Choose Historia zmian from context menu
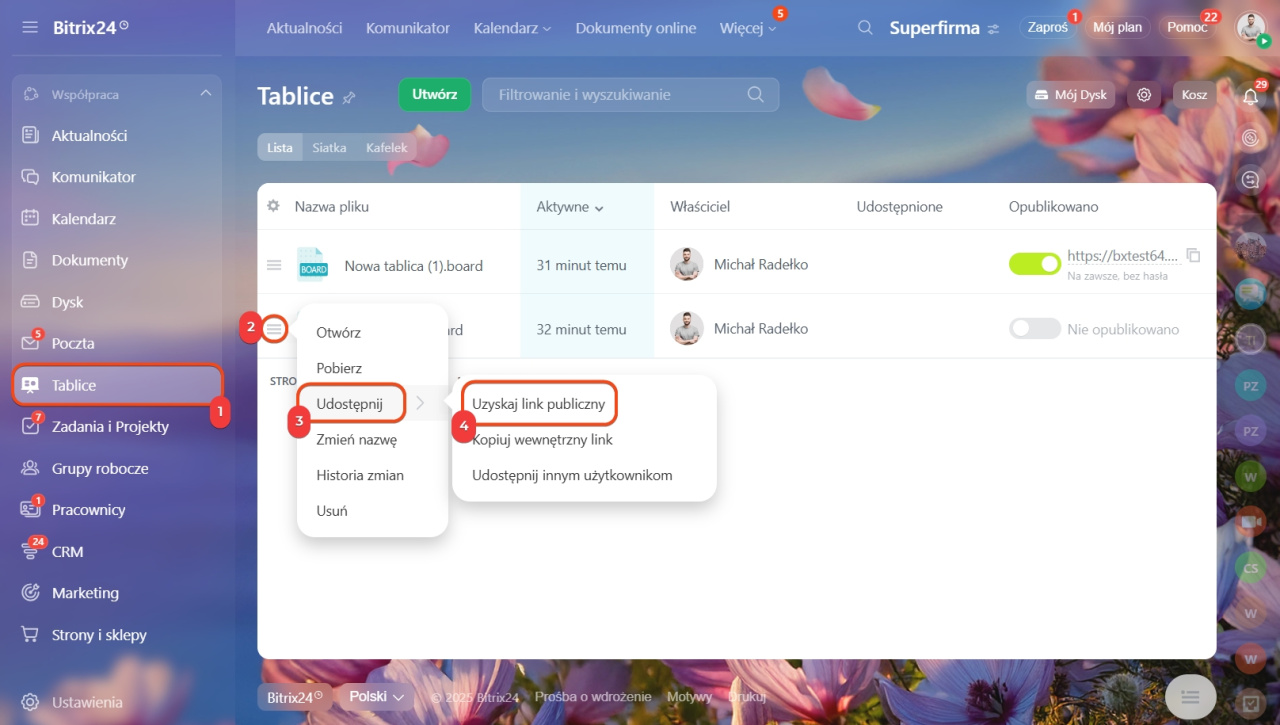1280x725 pixels. [360, 475]
